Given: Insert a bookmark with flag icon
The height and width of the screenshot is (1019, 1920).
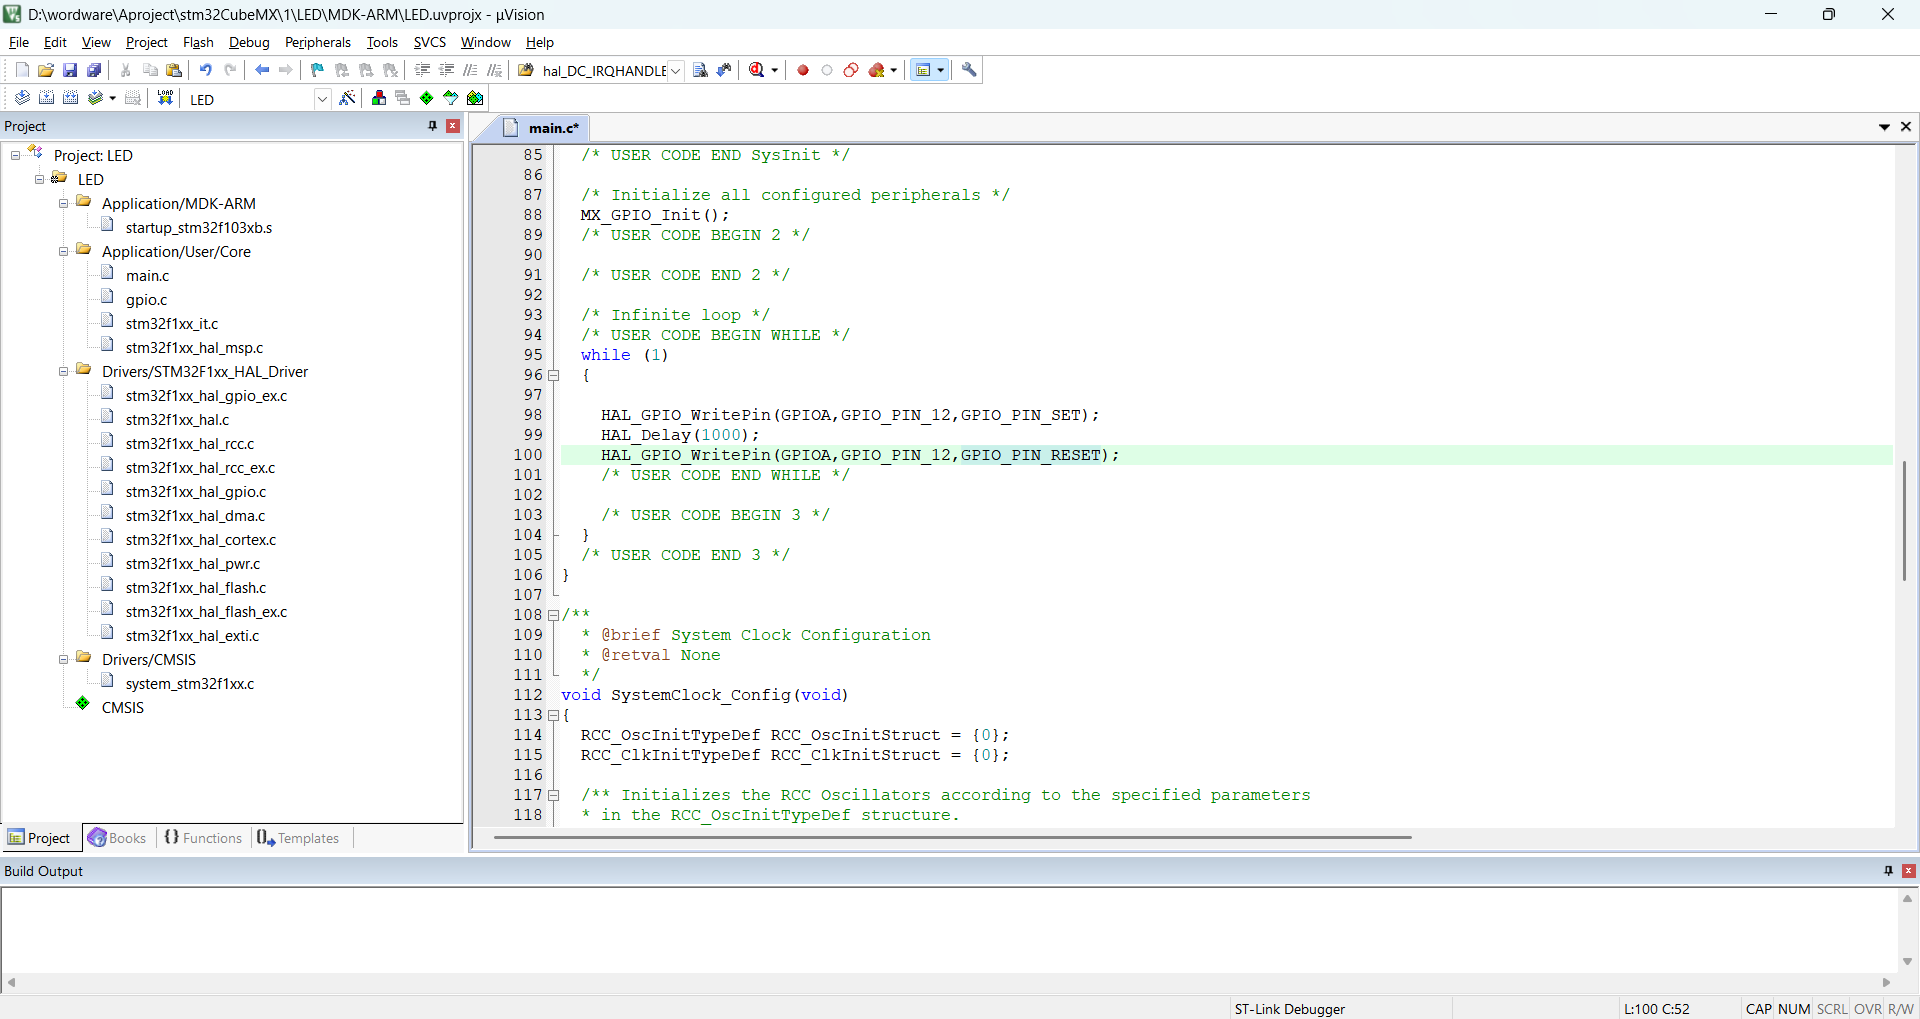Looking at the screenshot, I should point(318,70).
